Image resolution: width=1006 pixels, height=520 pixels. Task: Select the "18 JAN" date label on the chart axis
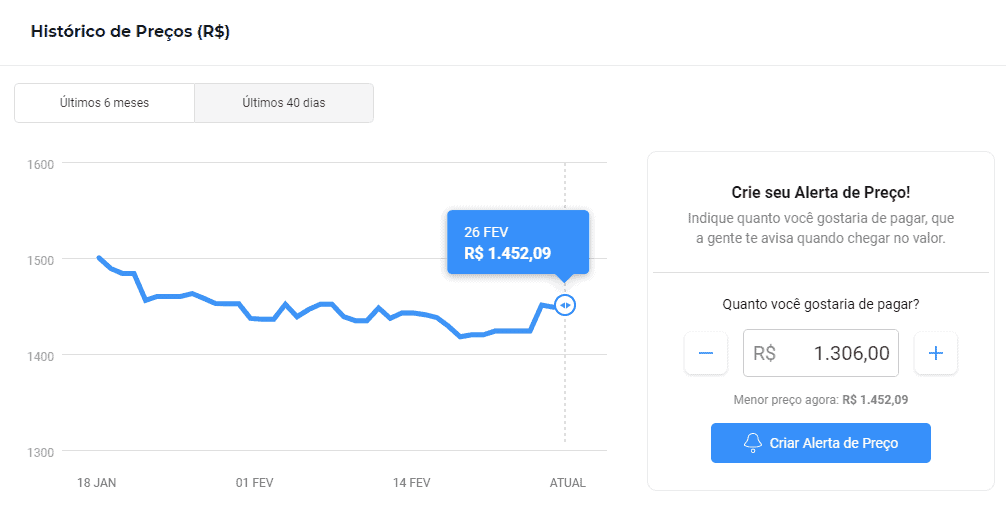click(97, 483)
